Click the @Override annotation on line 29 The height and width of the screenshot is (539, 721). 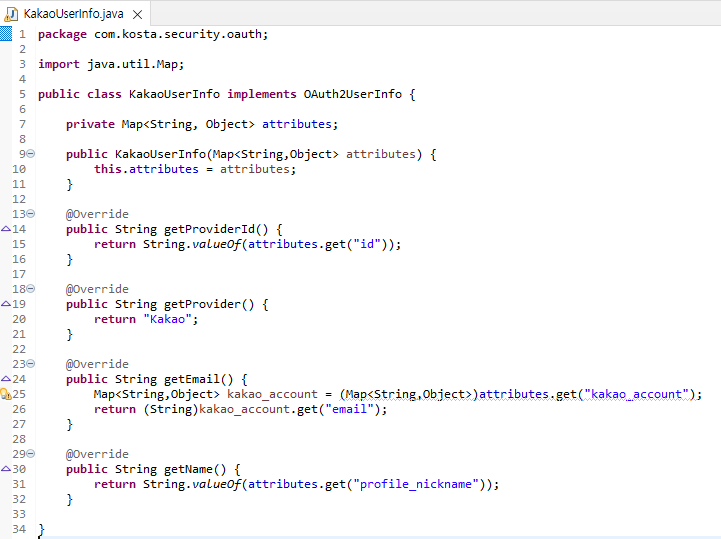tap(97, 454)
